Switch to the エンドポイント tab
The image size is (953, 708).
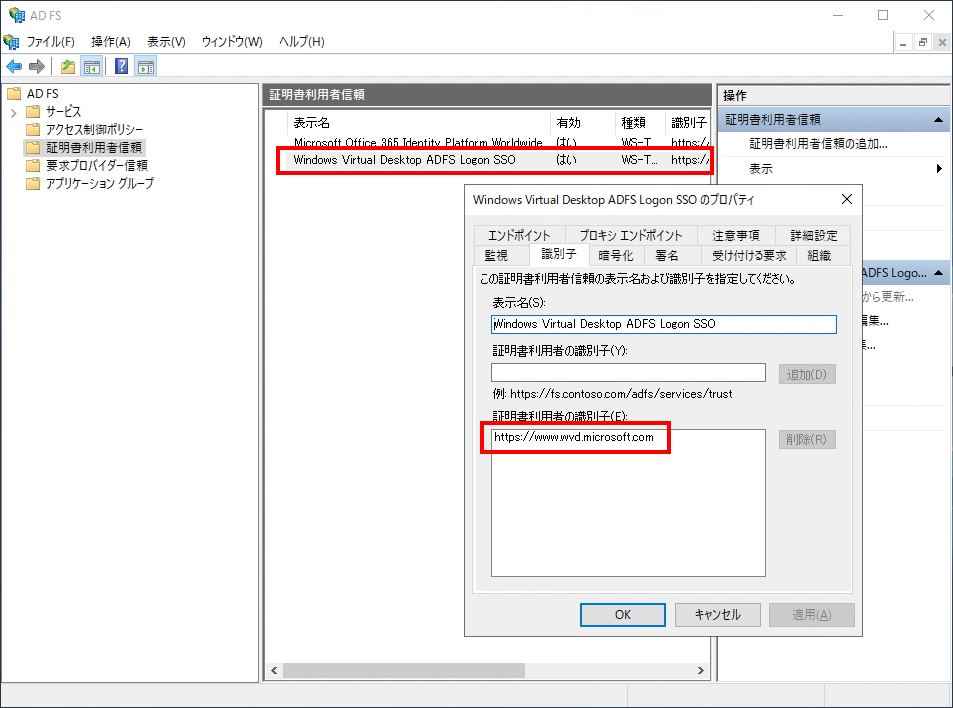(519, 235)
